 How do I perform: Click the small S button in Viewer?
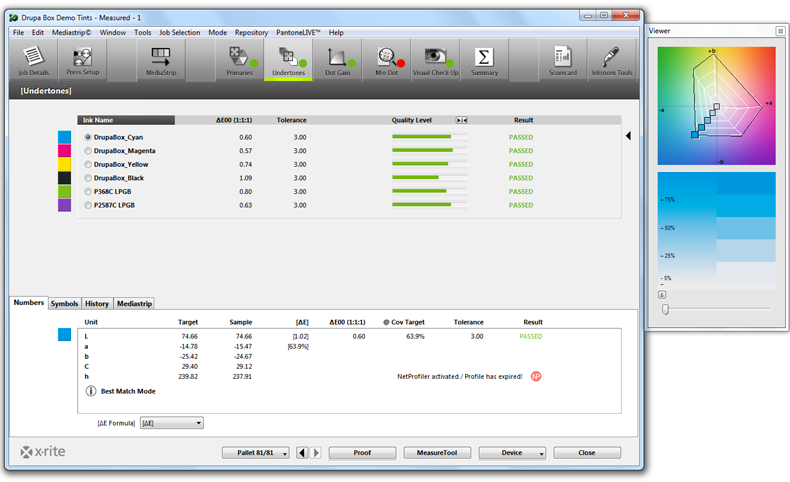[662, 295]
